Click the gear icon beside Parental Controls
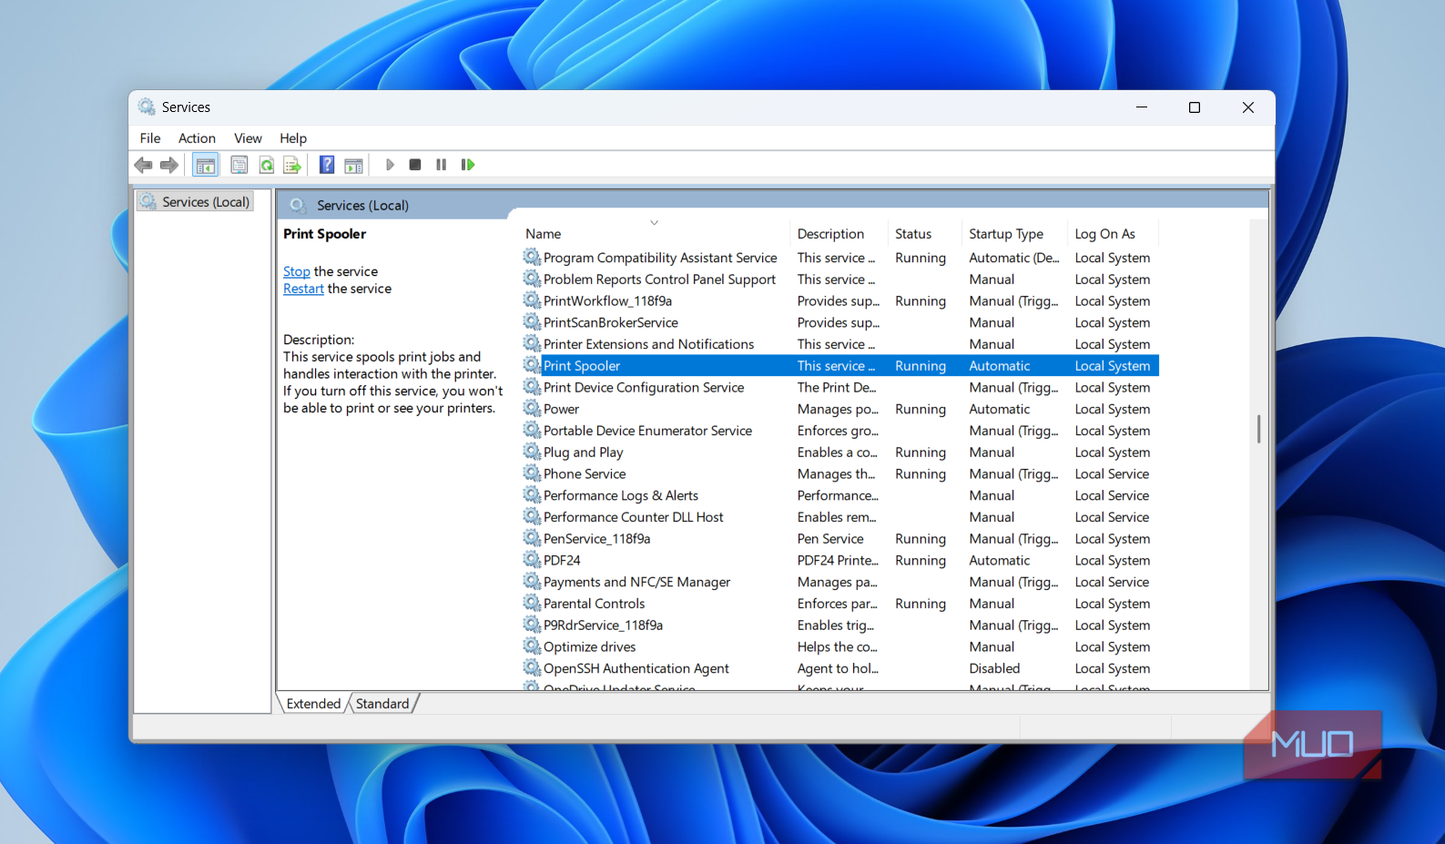 531,603
